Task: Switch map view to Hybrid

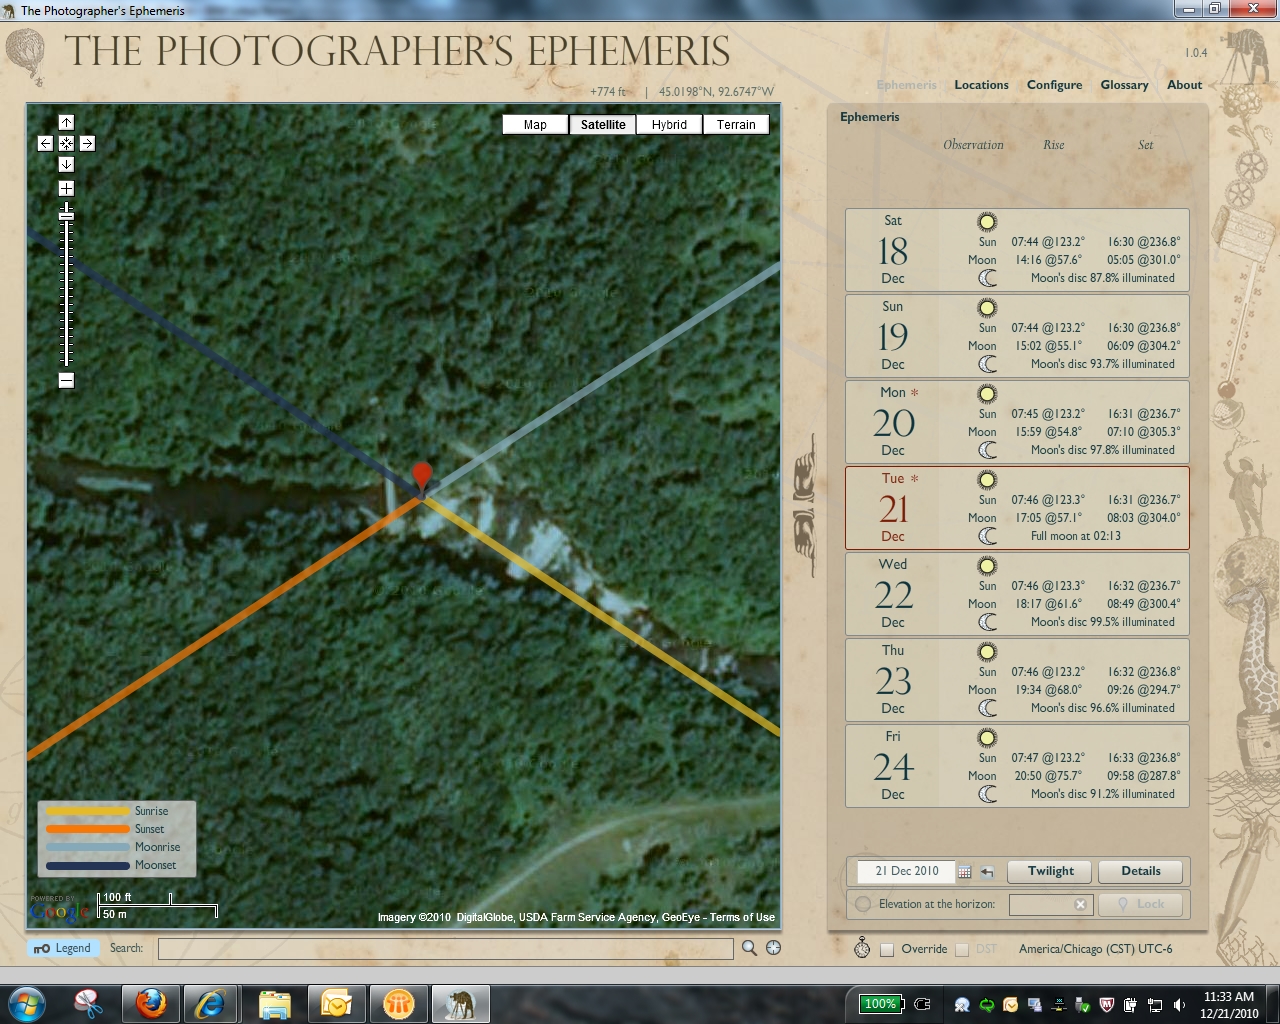Action: click(x=669, y=125)
